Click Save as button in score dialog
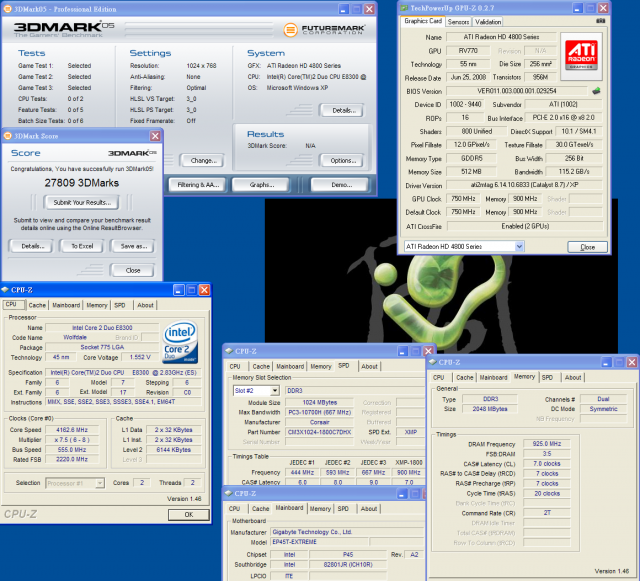Image resolution: width=640 pixels, height=581 pixels. [x=133, y=246]
